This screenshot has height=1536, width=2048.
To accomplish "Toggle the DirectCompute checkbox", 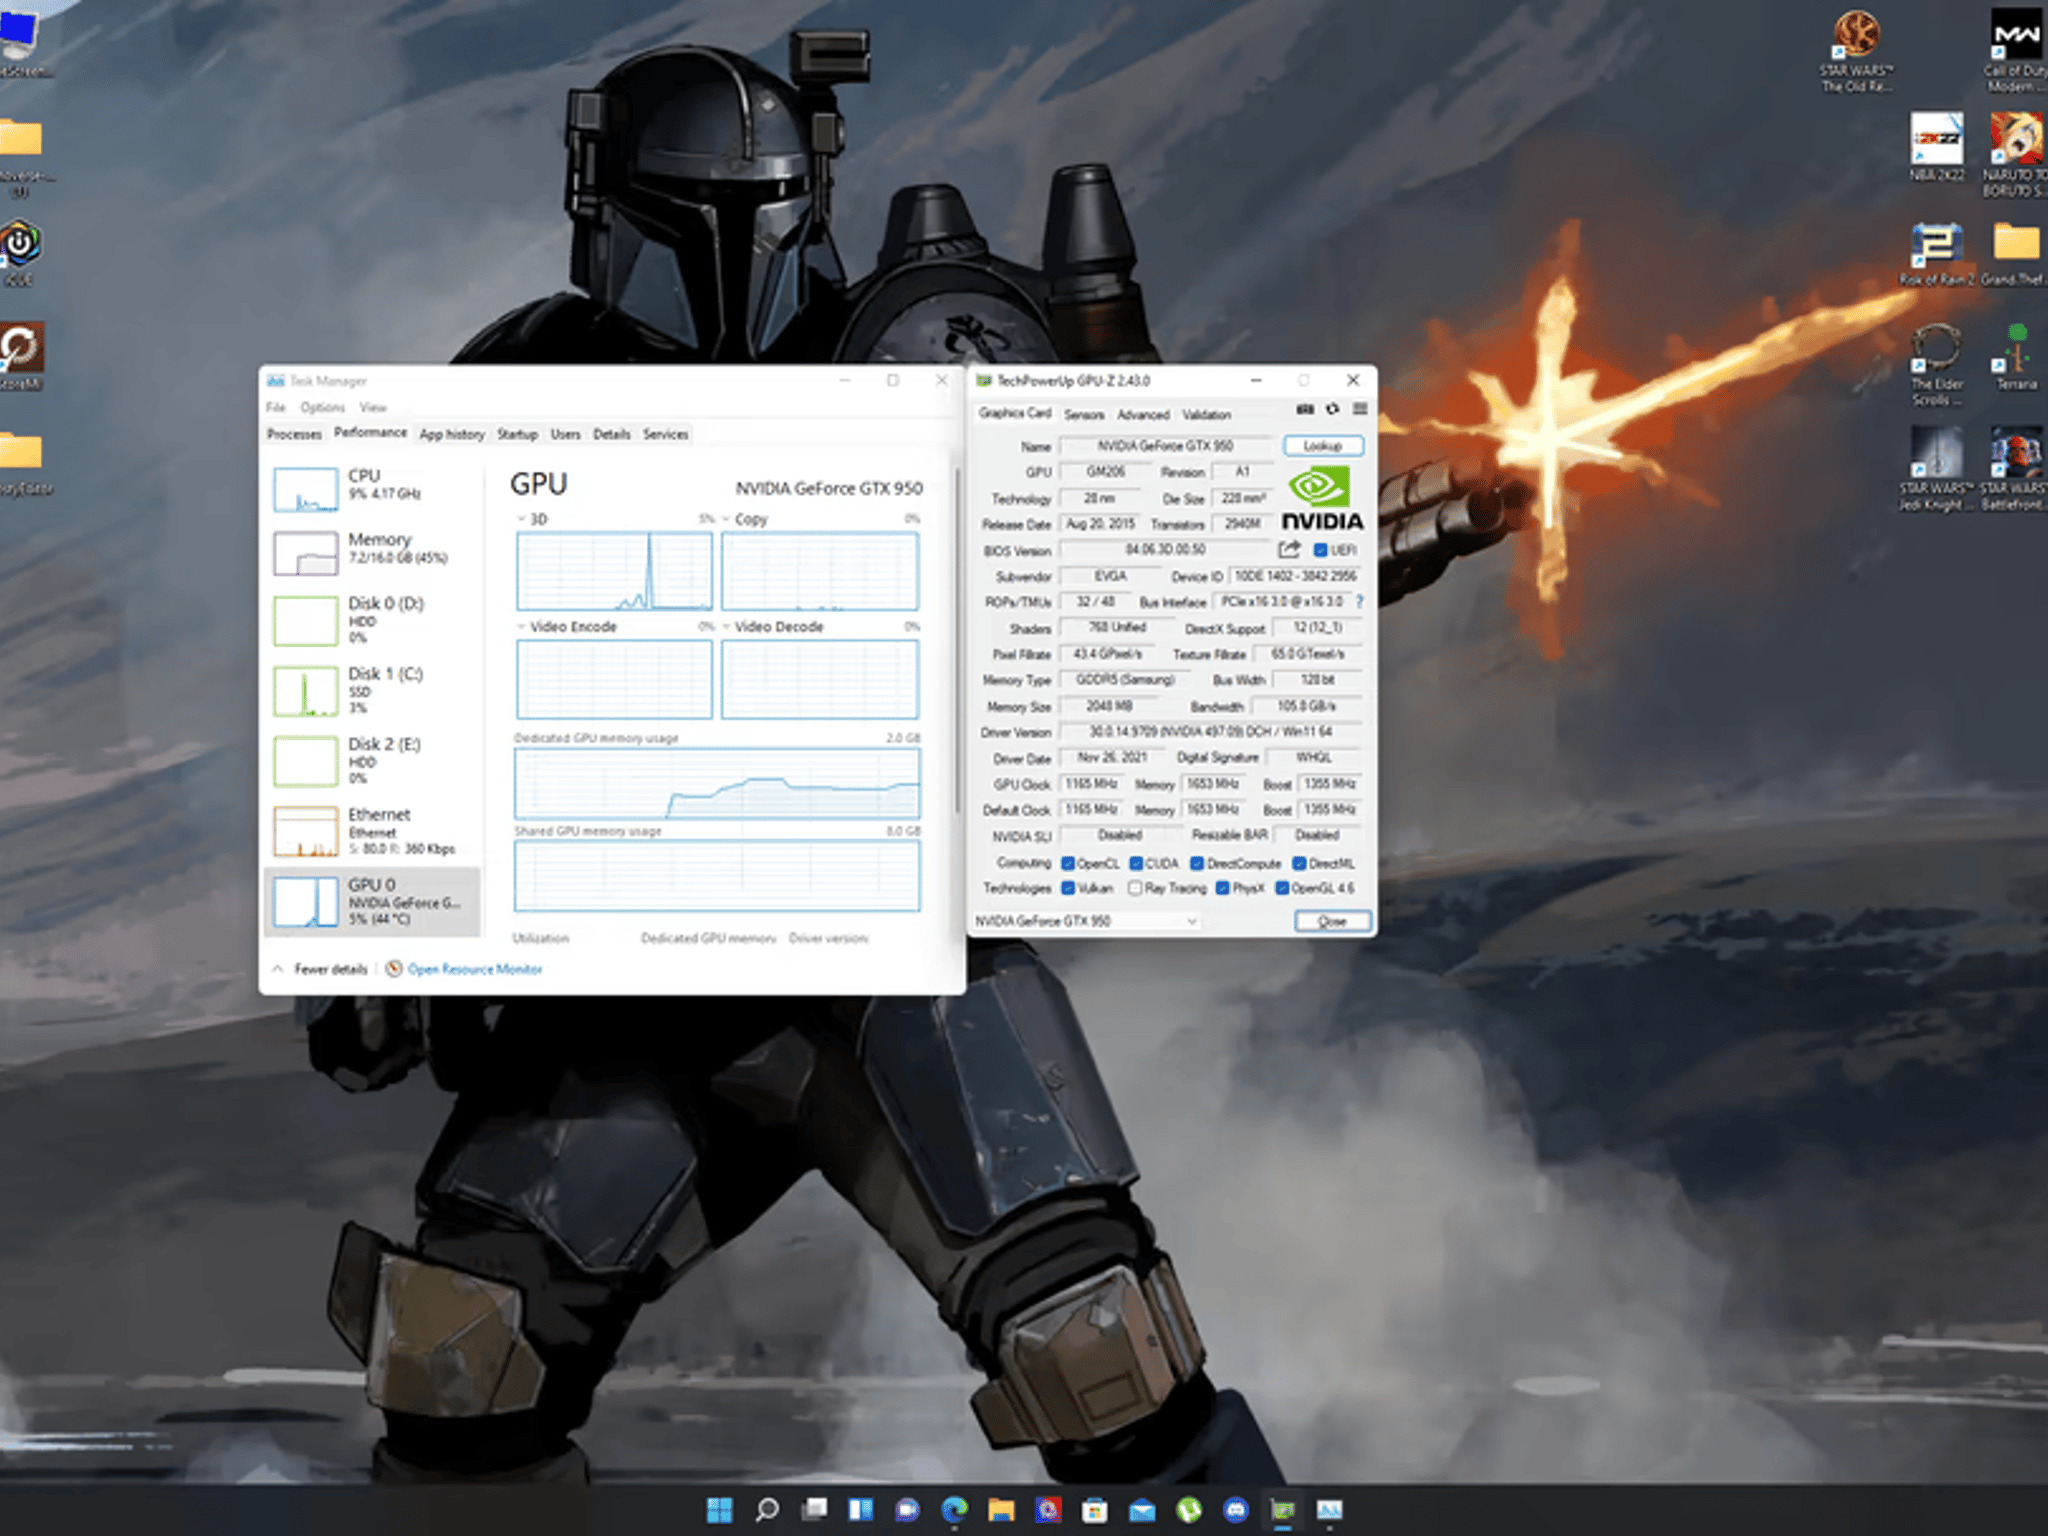I will tap(1197, 863).
